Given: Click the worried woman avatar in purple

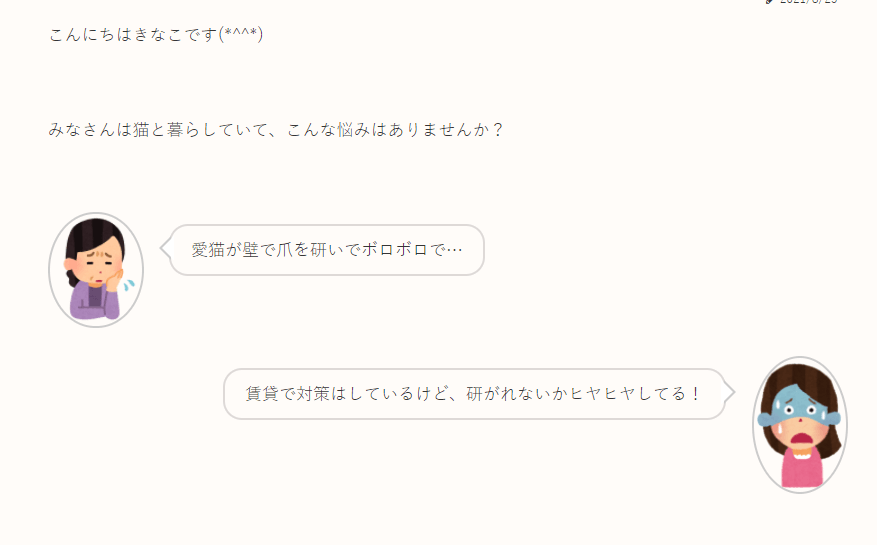Looking at the screenshot, I should pyautogui.click(x=96, y=269).
